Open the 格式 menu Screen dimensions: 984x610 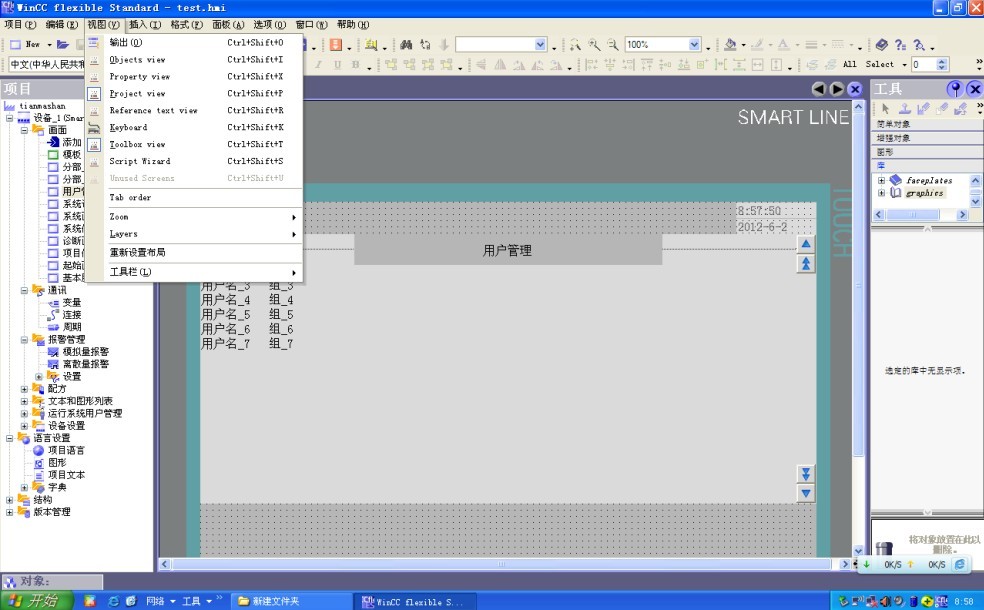tap(186, 24)
